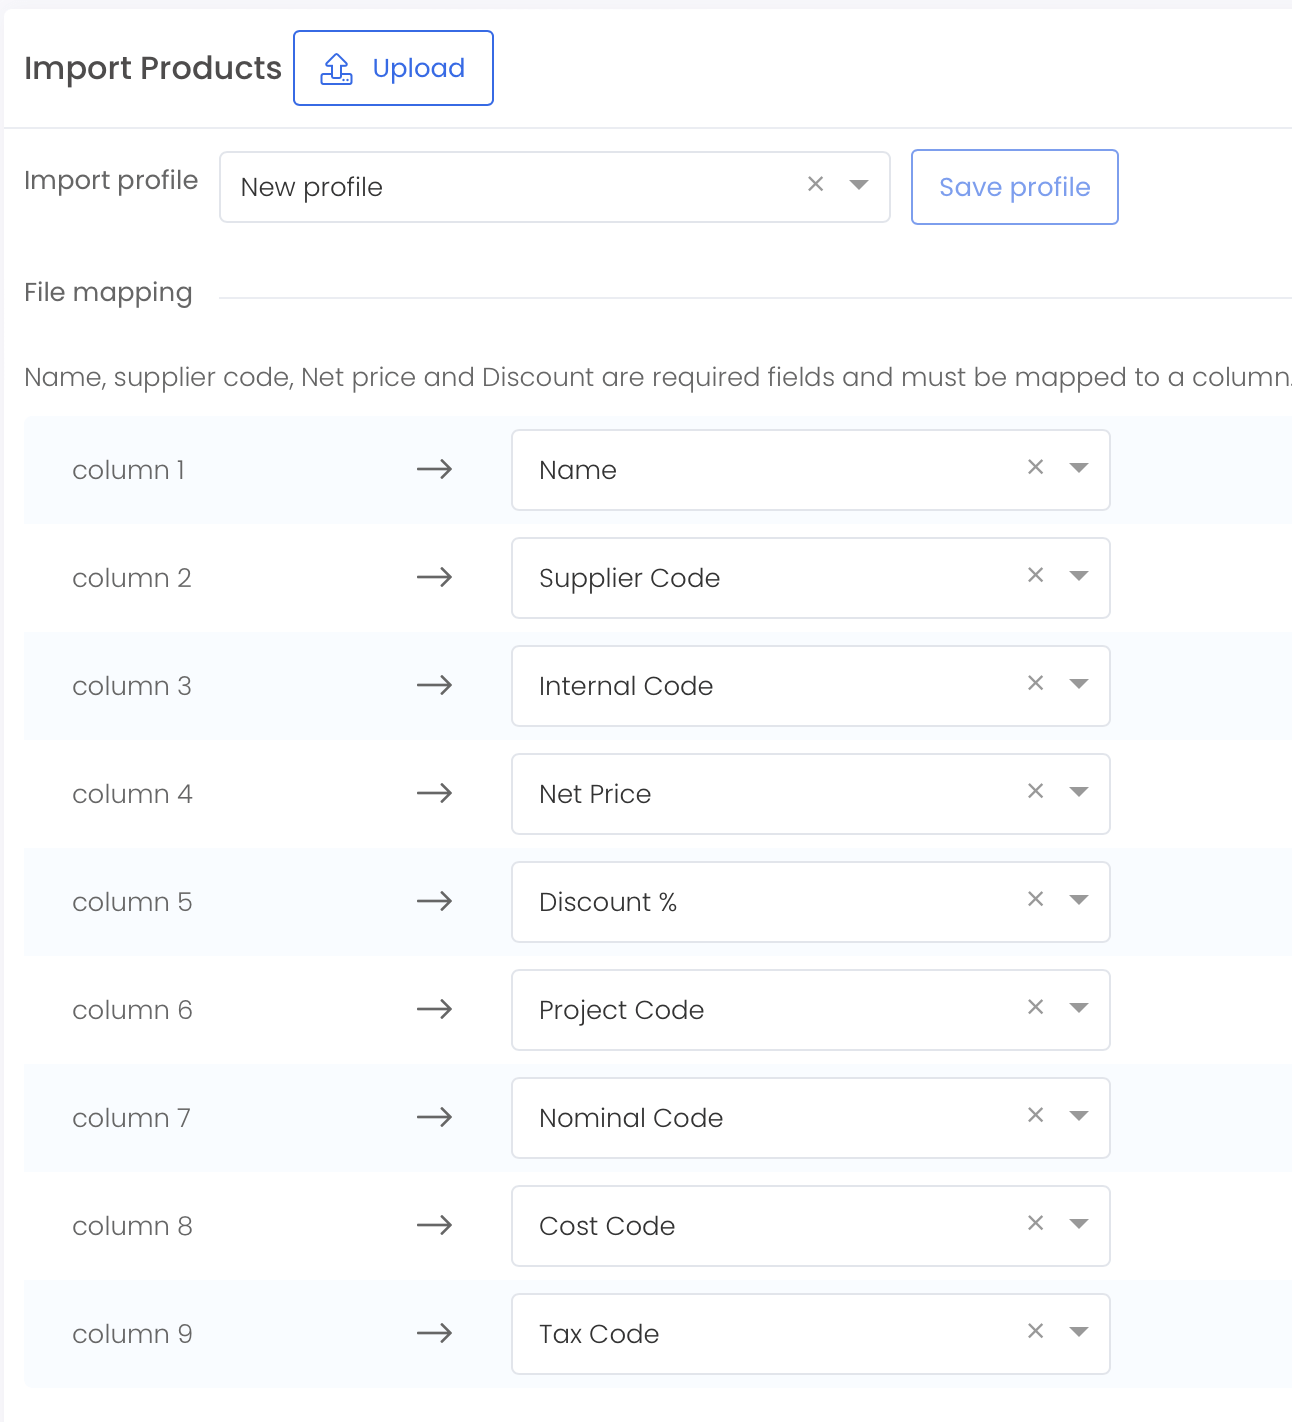Remove Supplier Code mapping with the X
This screenshot has height=1422, width=1292.
pos(1036,575)
